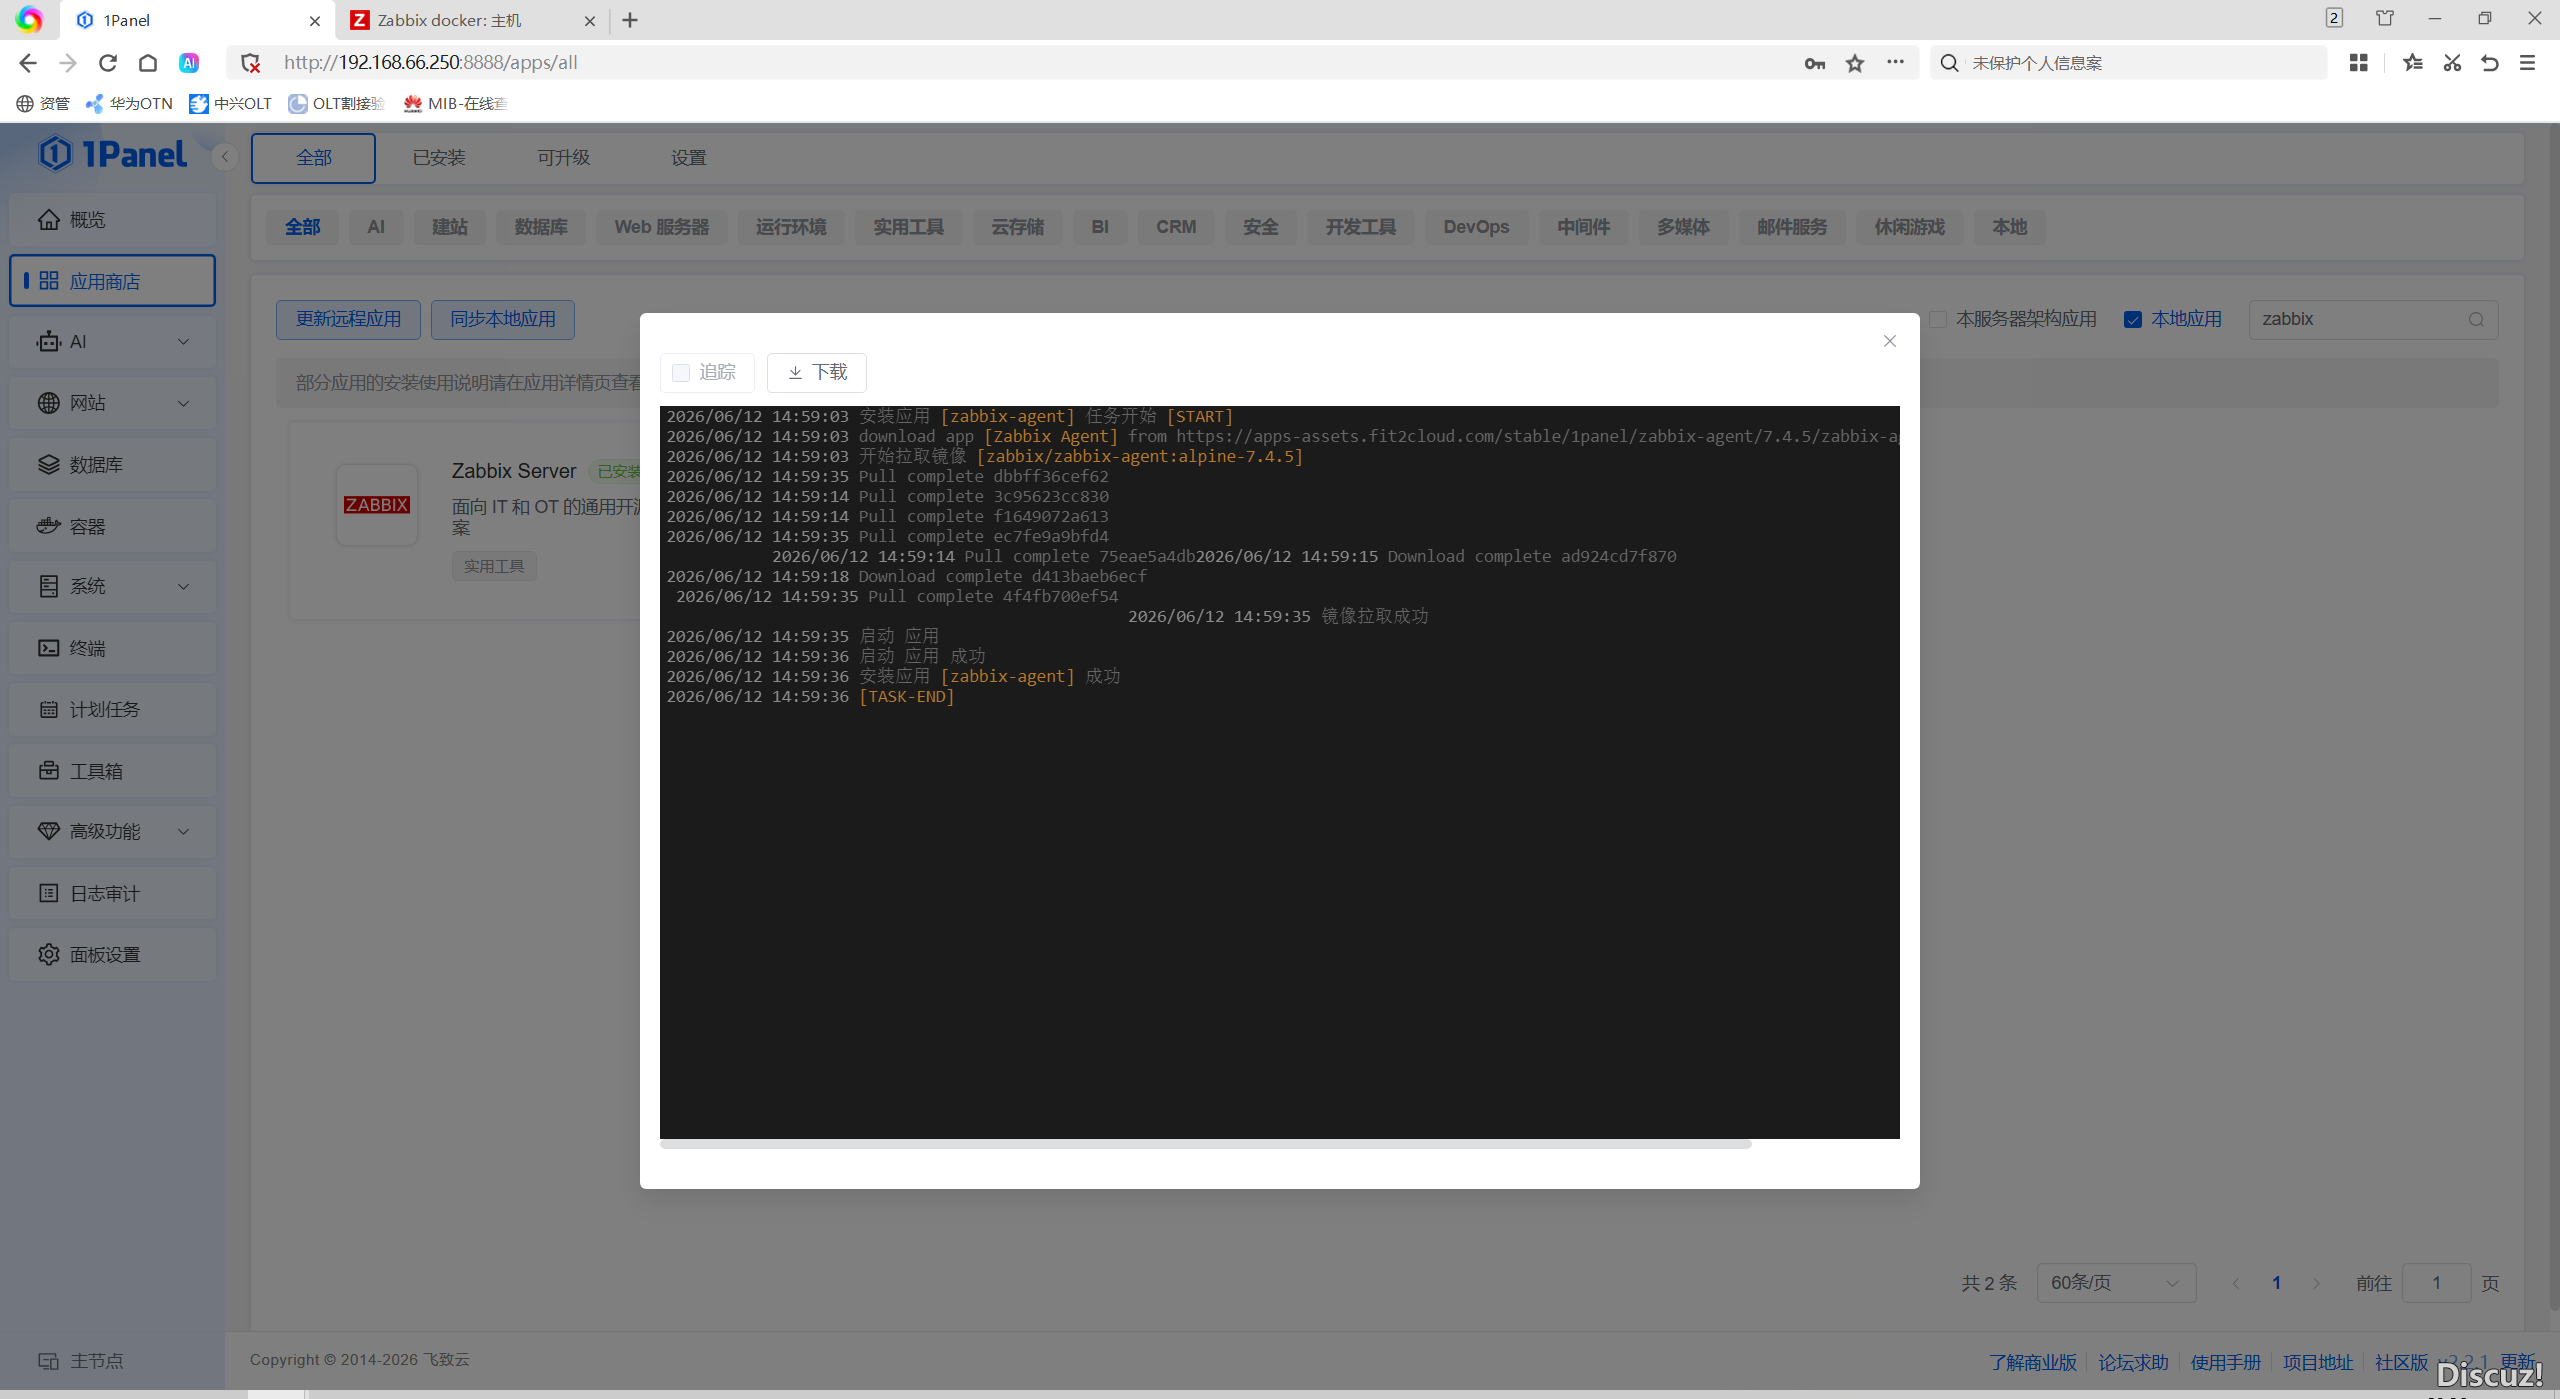Filter apps by 安全 category
2560x1399 pixels.
tap(1260, 227)
